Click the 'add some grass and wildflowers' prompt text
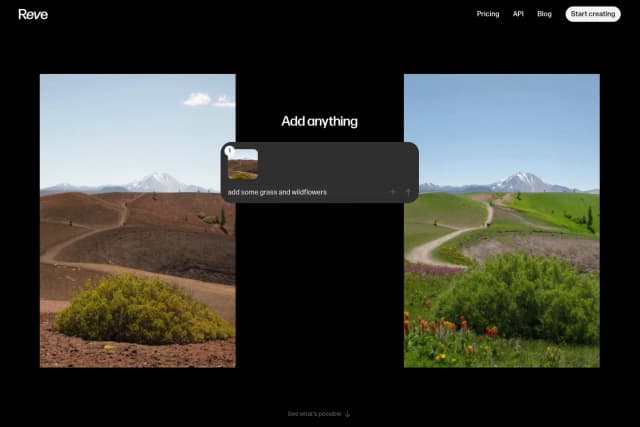Viewport: 640px width, 427px height. [277, 192]
